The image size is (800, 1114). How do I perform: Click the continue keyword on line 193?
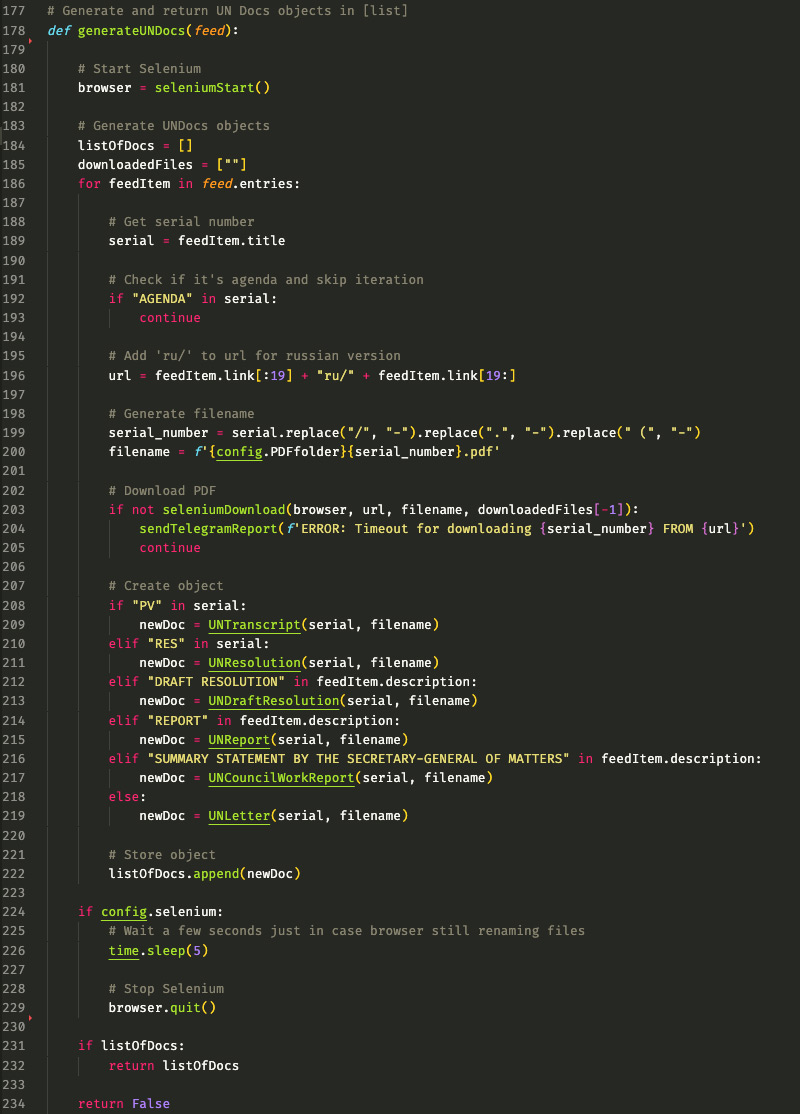(170, 318)
